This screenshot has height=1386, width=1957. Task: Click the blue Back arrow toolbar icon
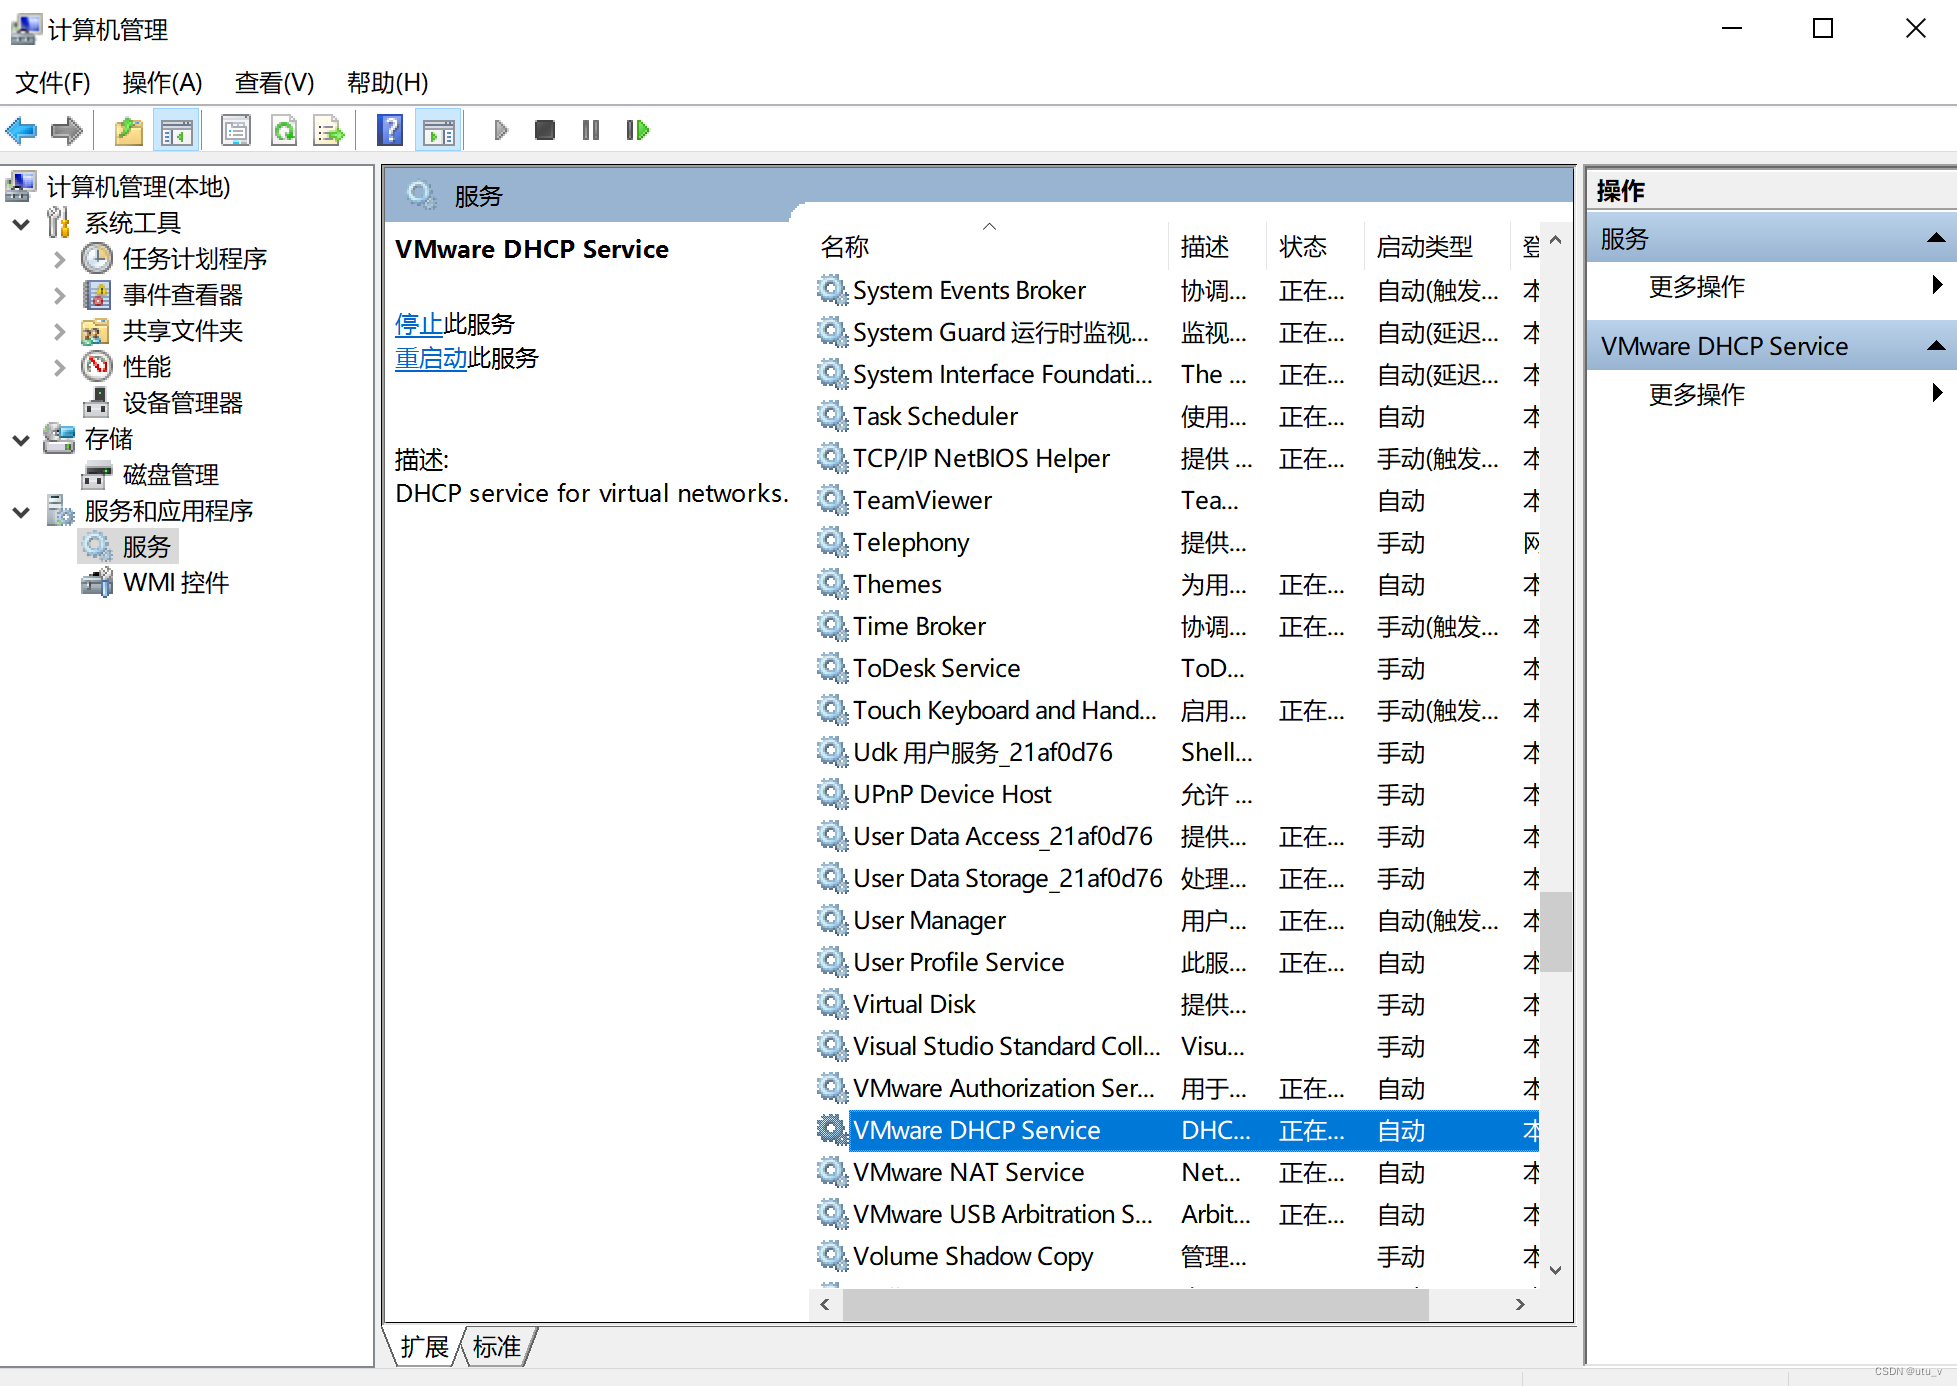pos(21,130)
